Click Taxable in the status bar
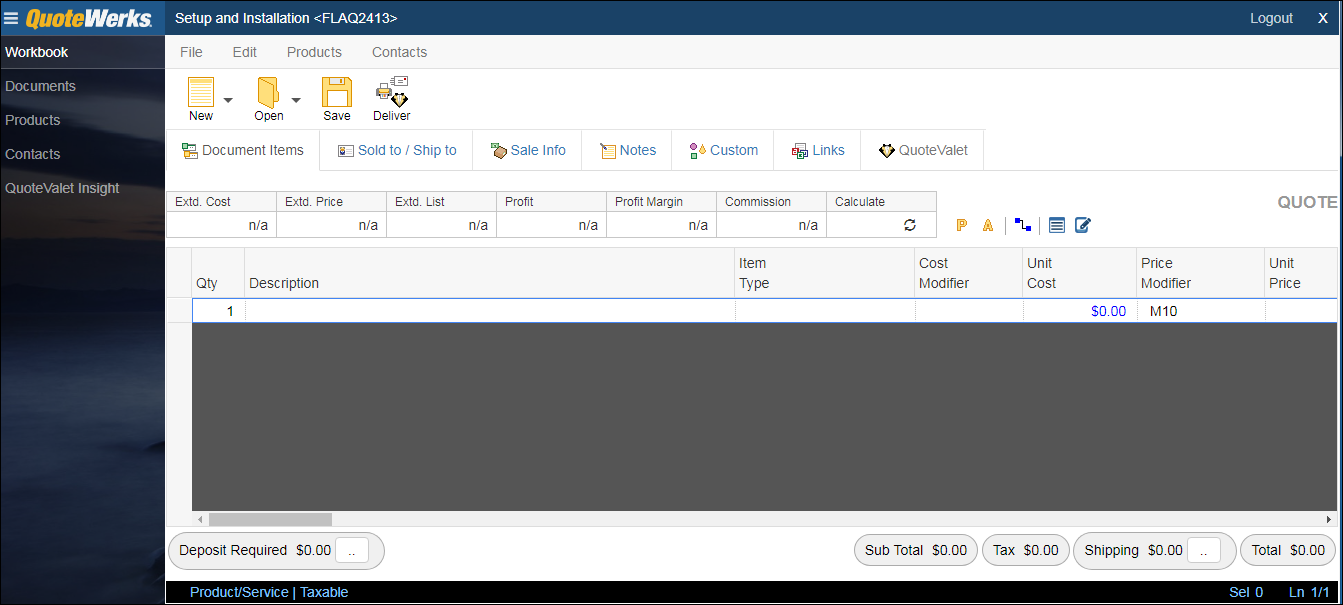This screenshot has height=605, width=1343. click(x=324, y=592)
